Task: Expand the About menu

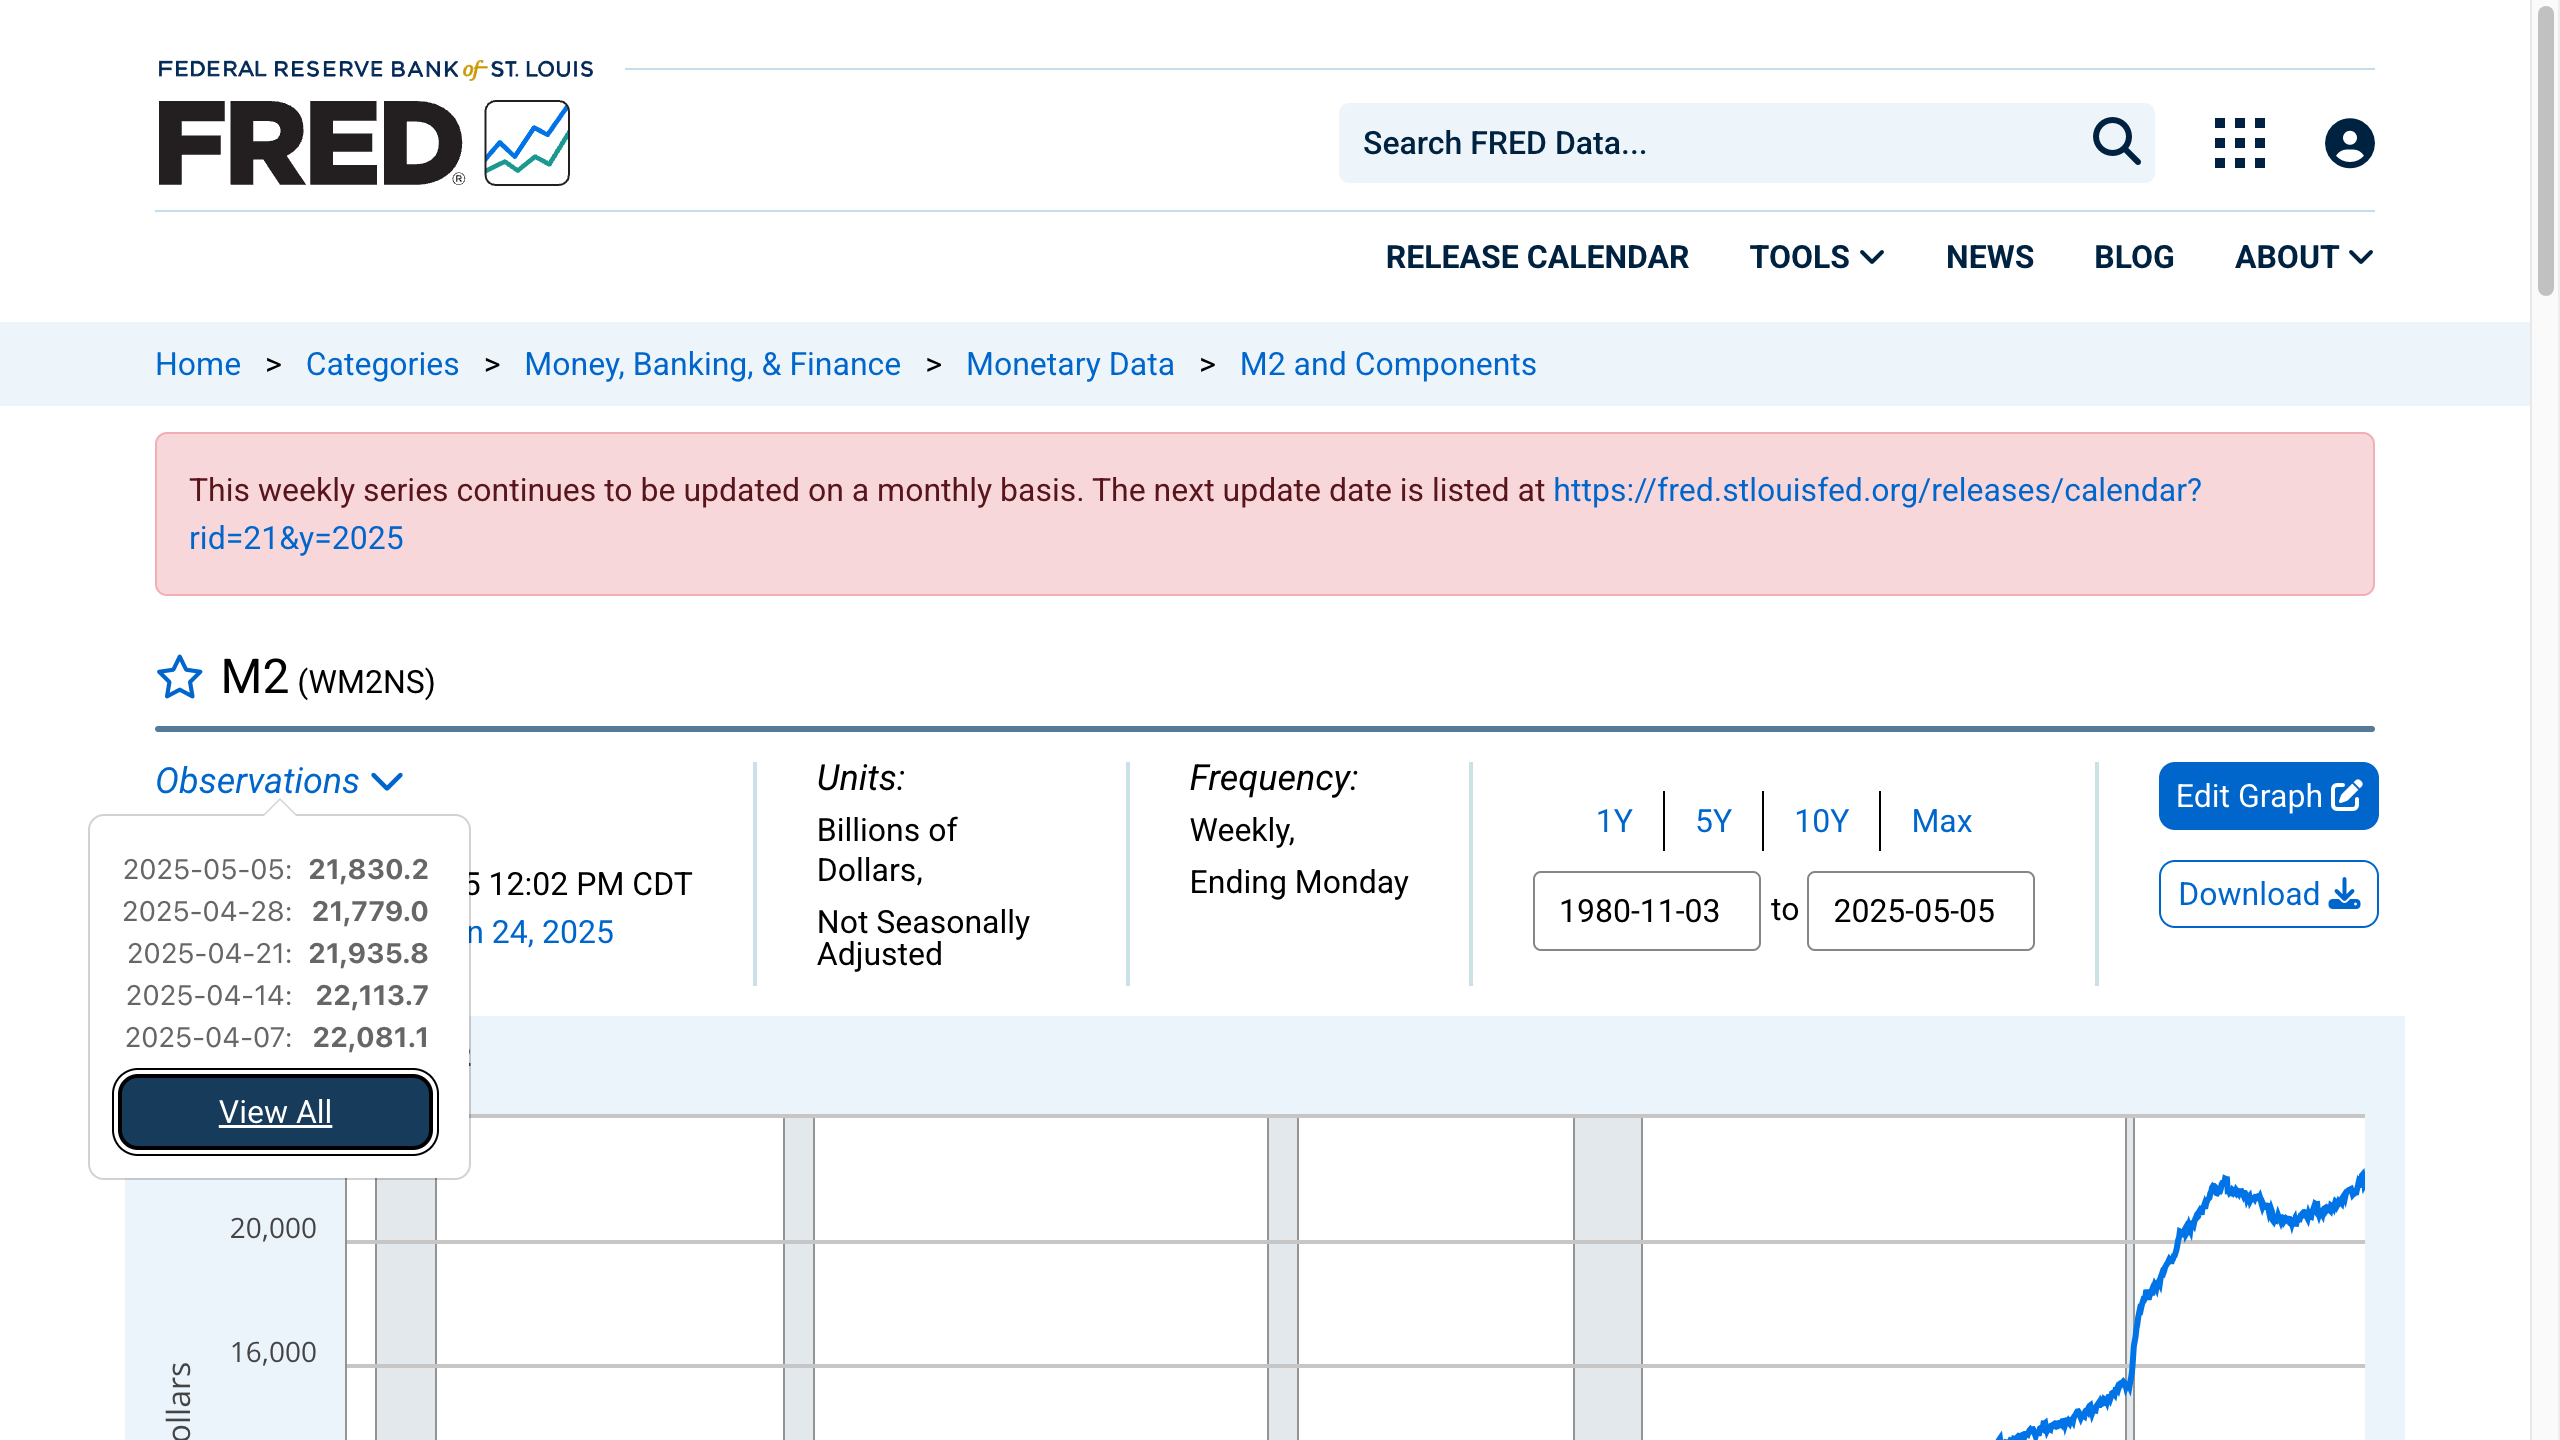Action: (x=2303, y=257)
